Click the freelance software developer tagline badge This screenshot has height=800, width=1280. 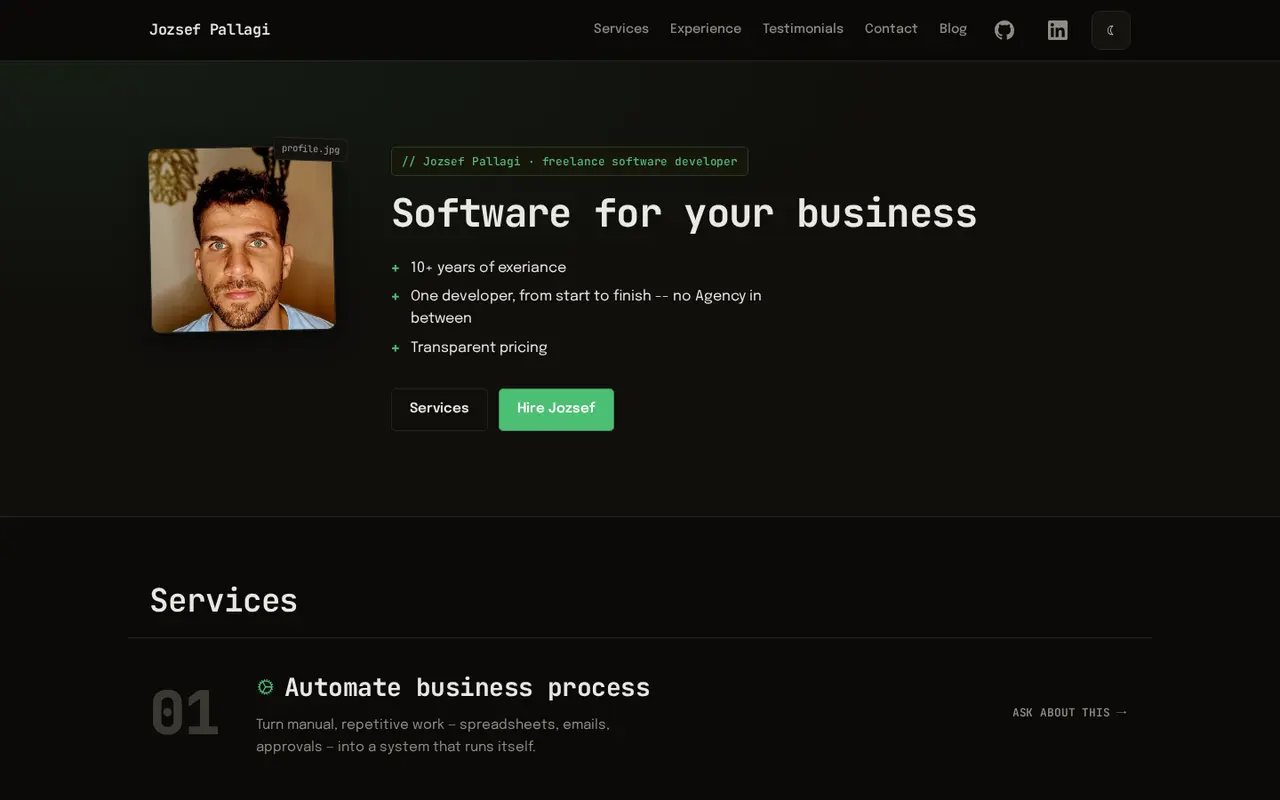click(569, 161)
